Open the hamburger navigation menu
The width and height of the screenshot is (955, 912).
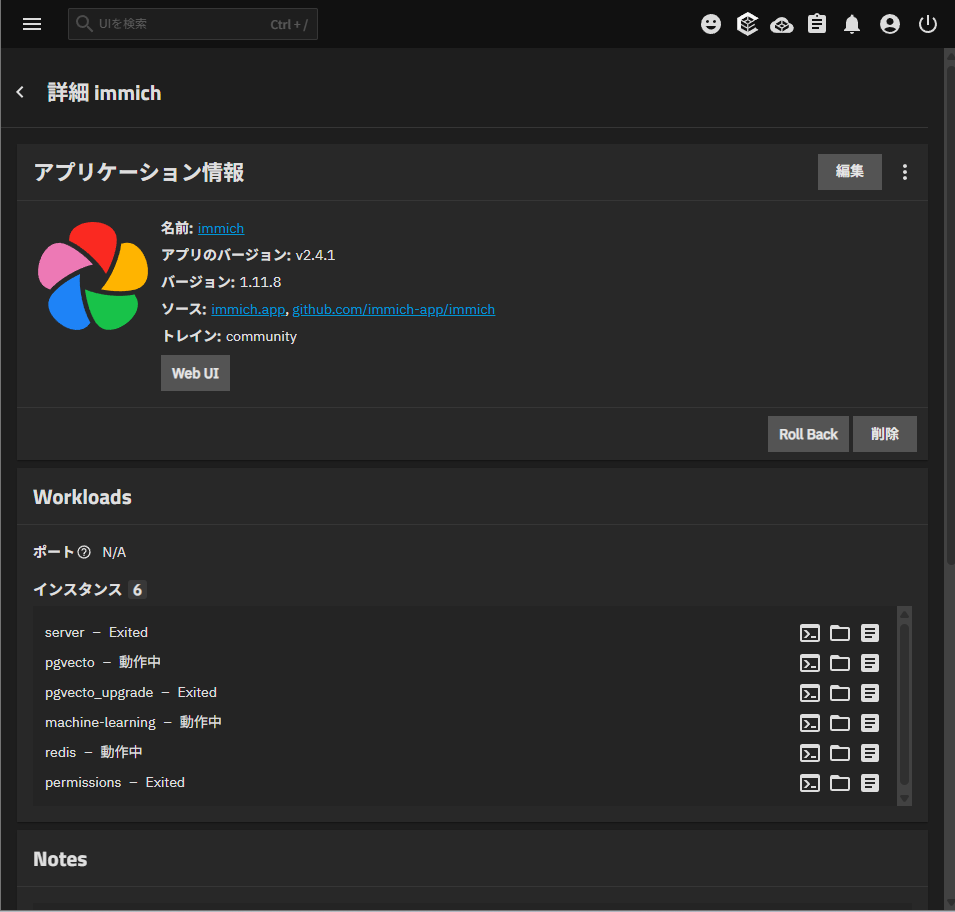[x=32, y=24]
